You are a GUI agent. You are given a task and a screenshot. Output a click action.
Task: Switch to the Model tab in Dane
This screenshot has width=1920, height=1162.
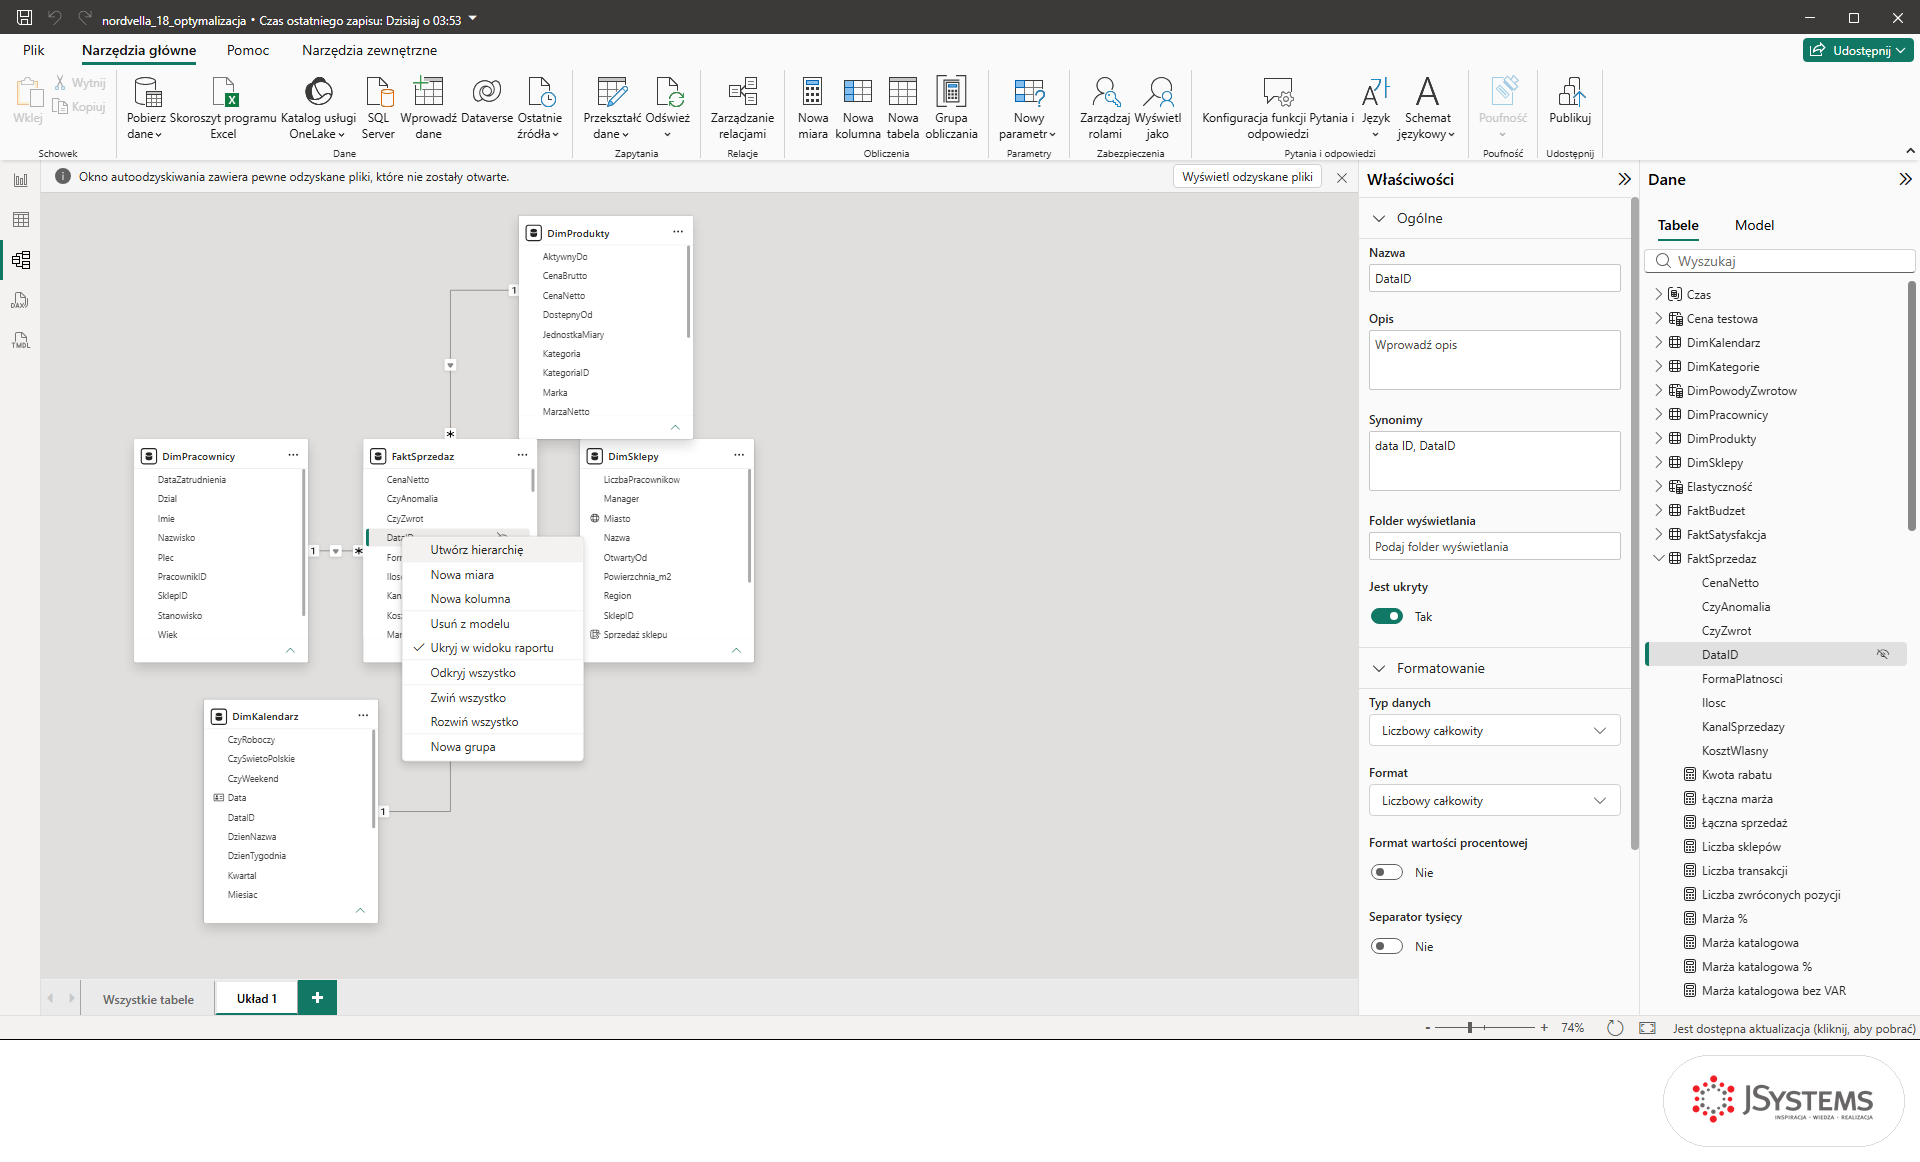click(x=1754, y=225)
